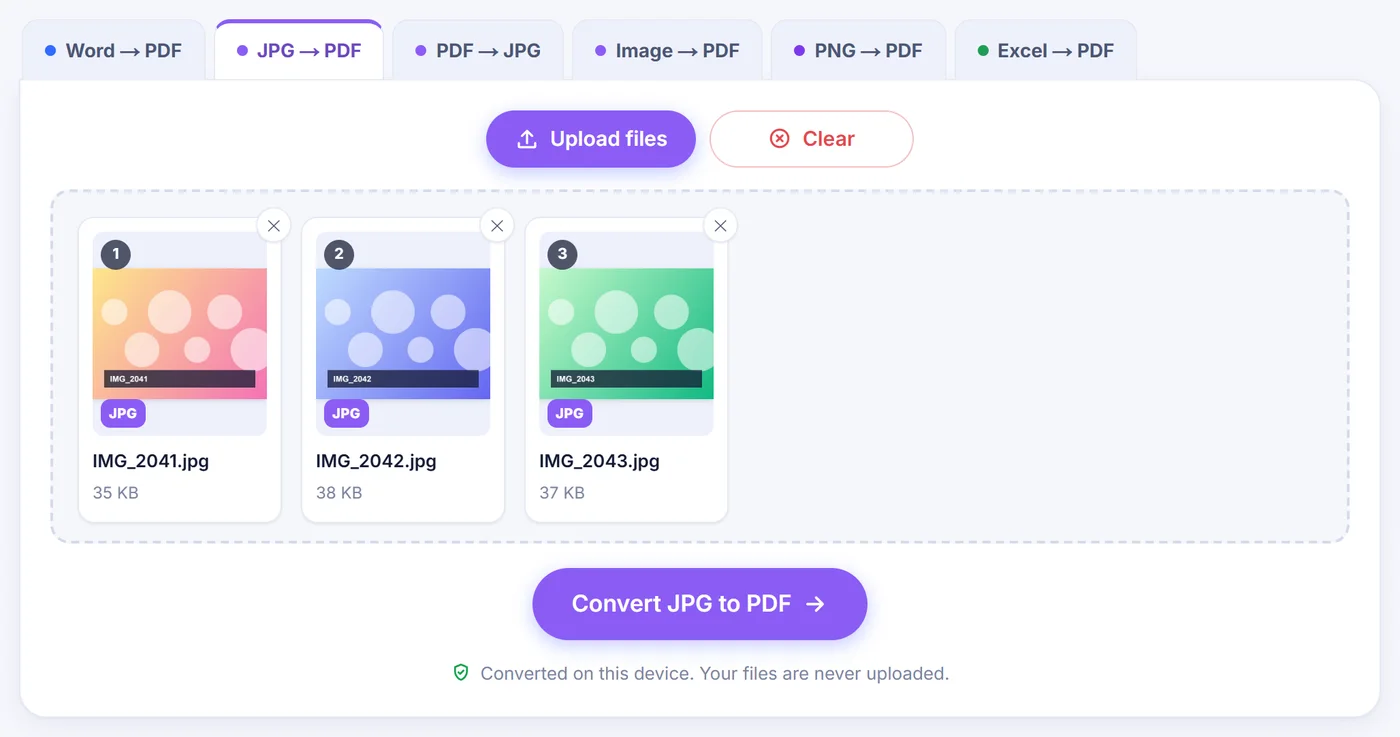1400x737 pixels.
Task: Go to the PNG → PDF tab
Action: 858,50
